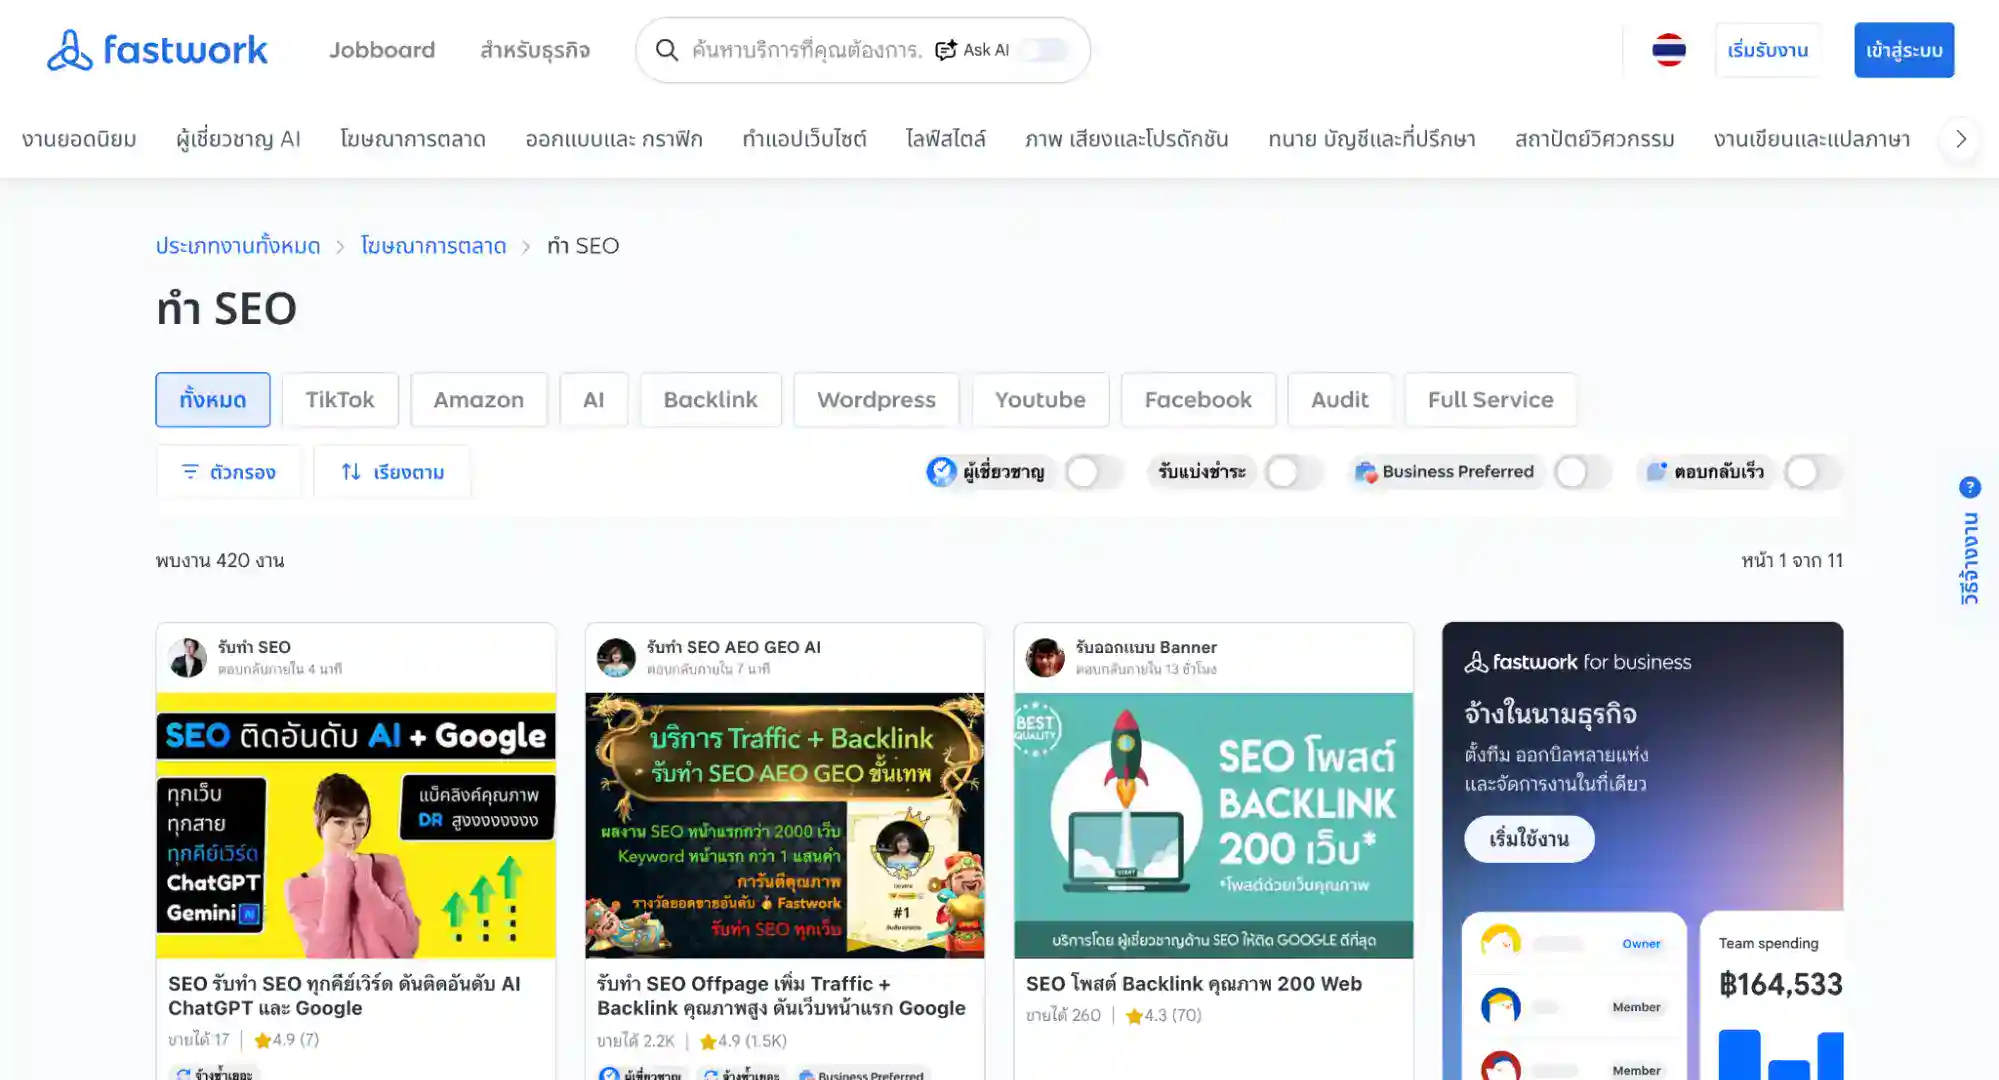The height and width of the screenshot is (1080, 1999).
Task: Click the sort arrows icon เรียงตาม
Action: (351, 471)
